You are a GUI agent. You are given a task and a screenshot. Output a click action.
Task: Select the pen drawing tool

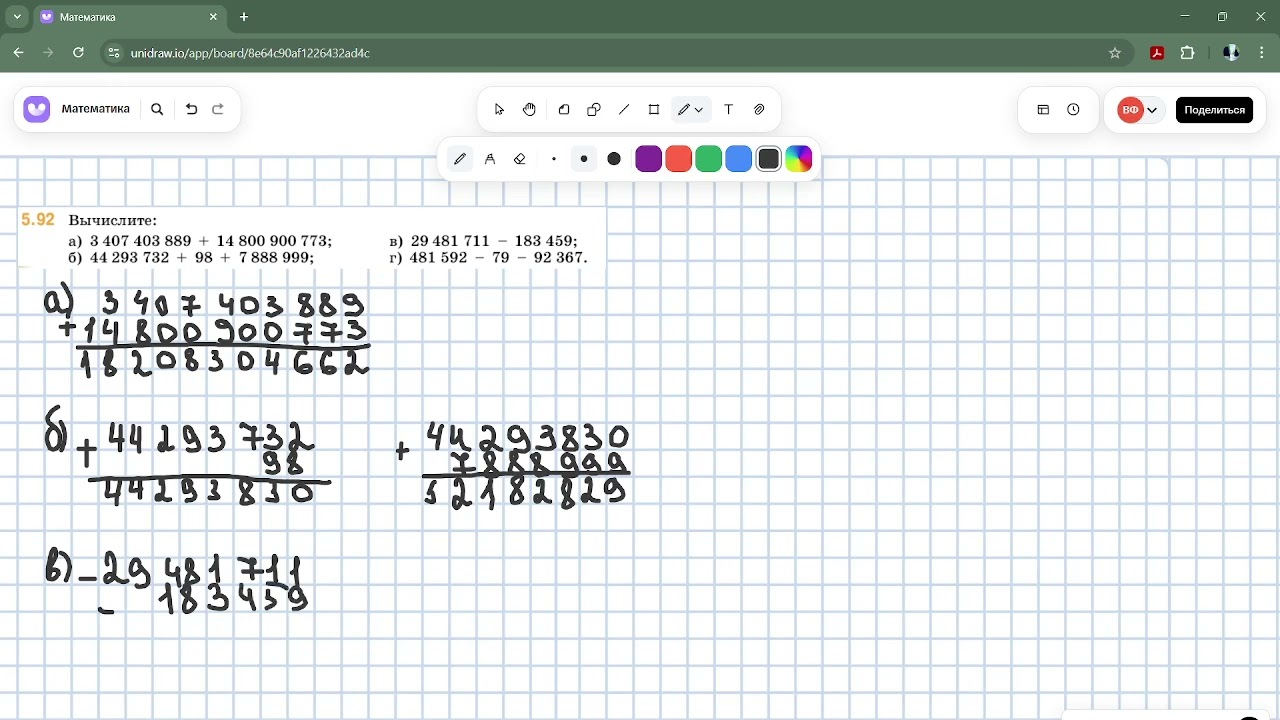pos(684,110)
